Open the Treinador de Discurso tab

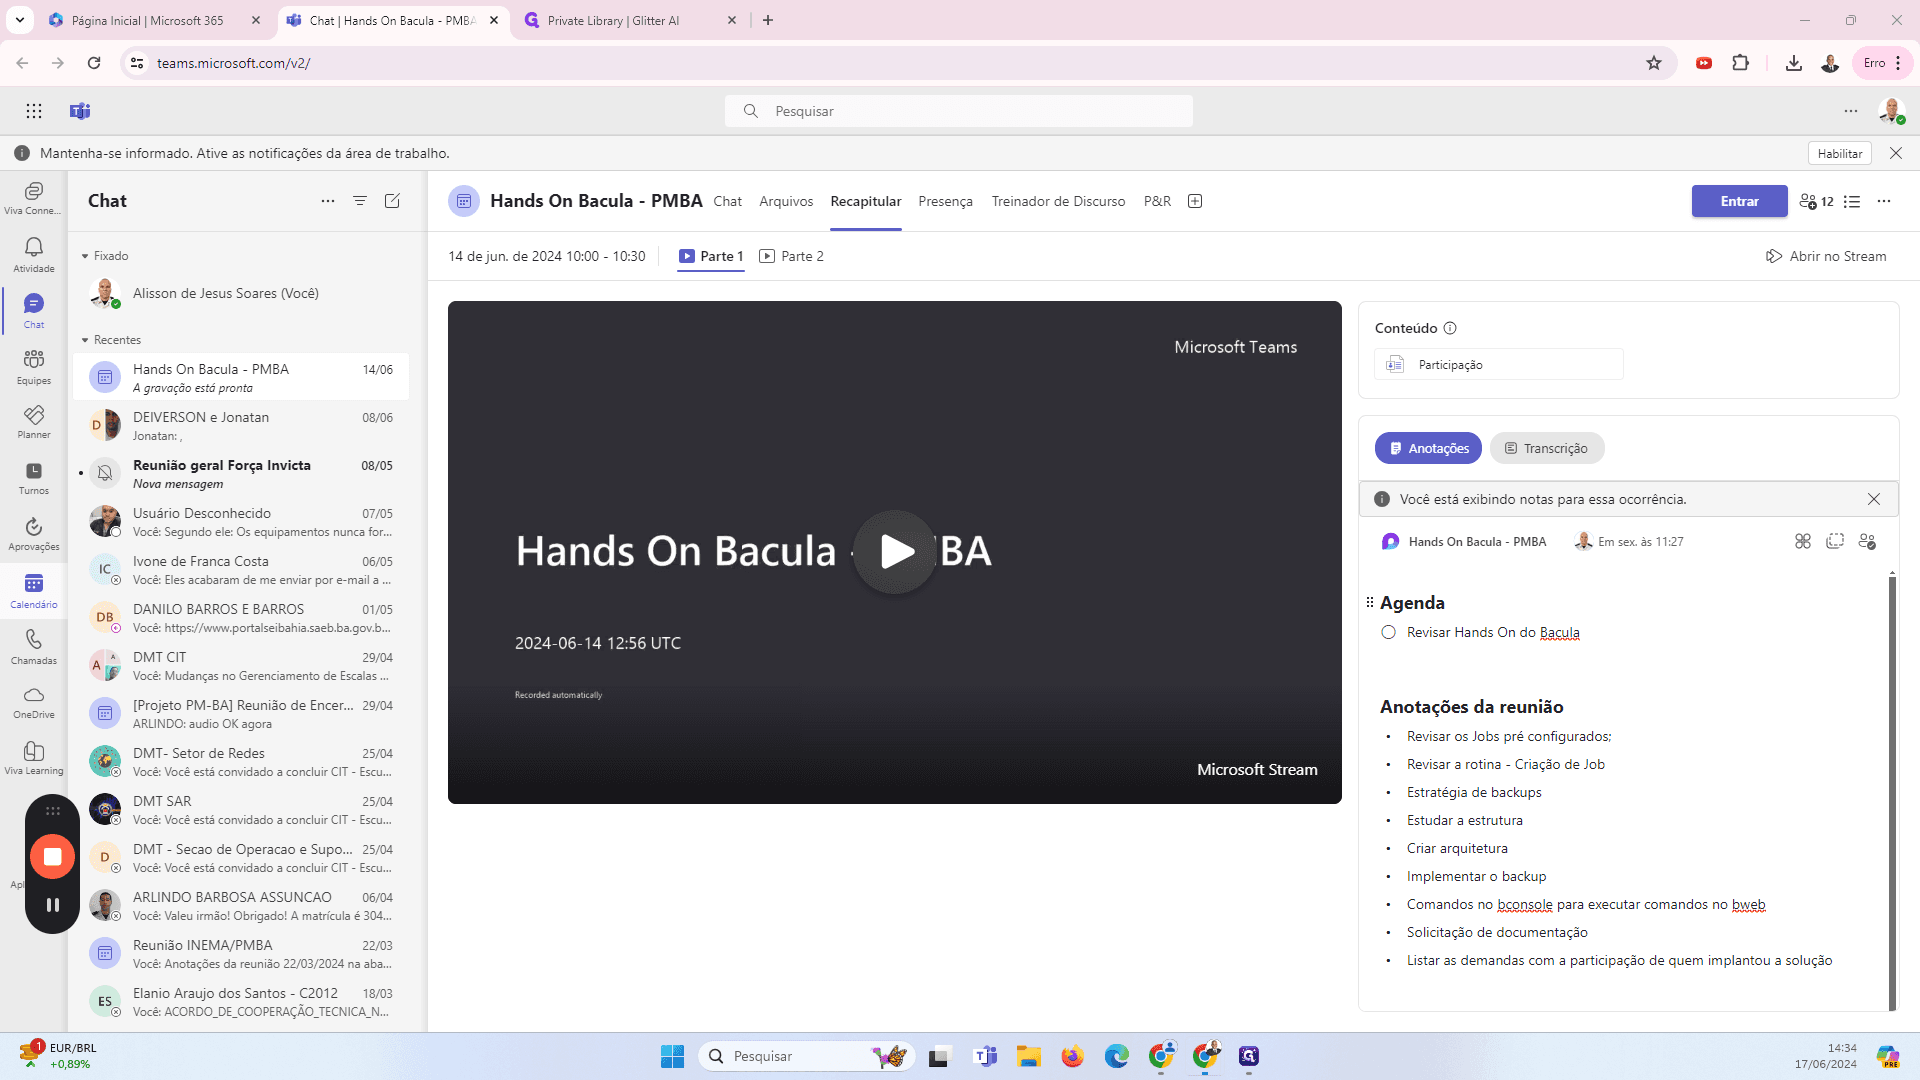[x=1058, y=201]
